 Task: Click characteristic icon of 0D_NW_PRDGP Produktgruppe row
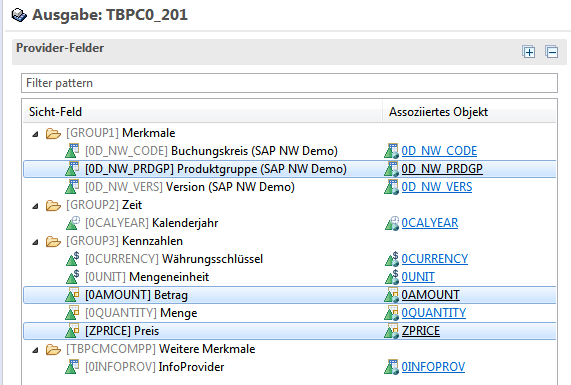[x=72, y=169]
